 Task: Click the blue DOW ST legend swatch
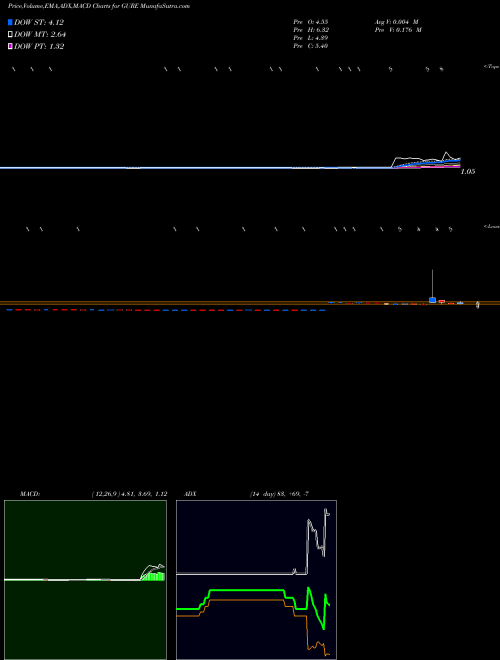[x=10, y=22]
